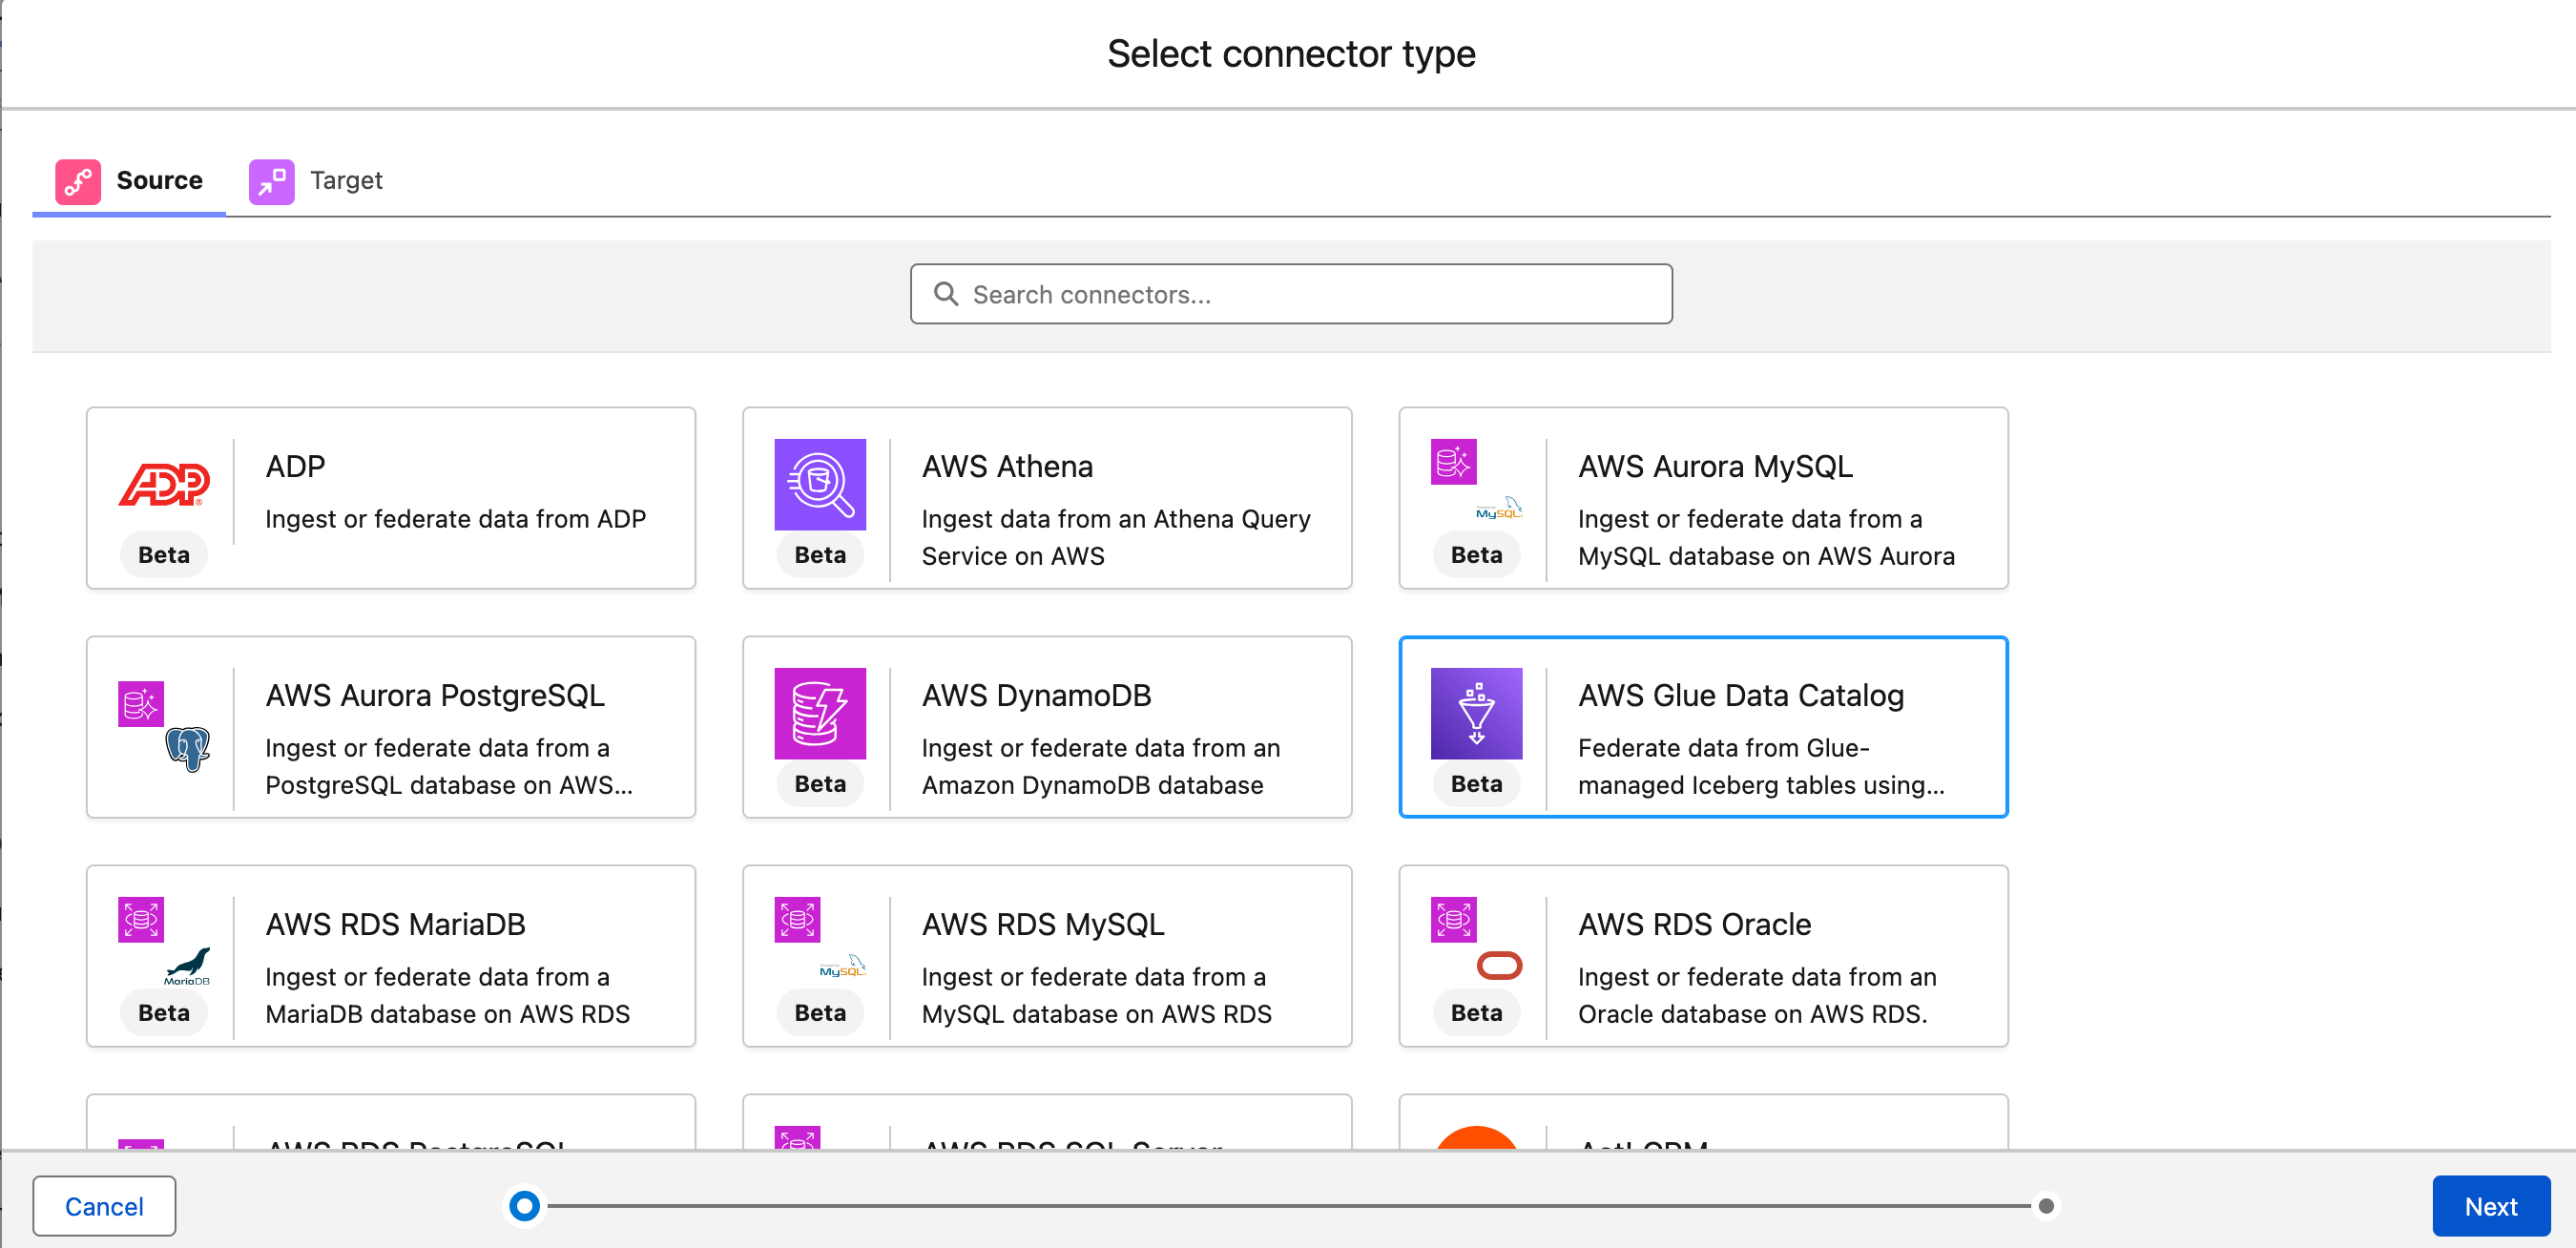Click 'Oracle database on AWS RDS.' description
This screenshot has height=1248, width=2576.
pos(1752,1014)
